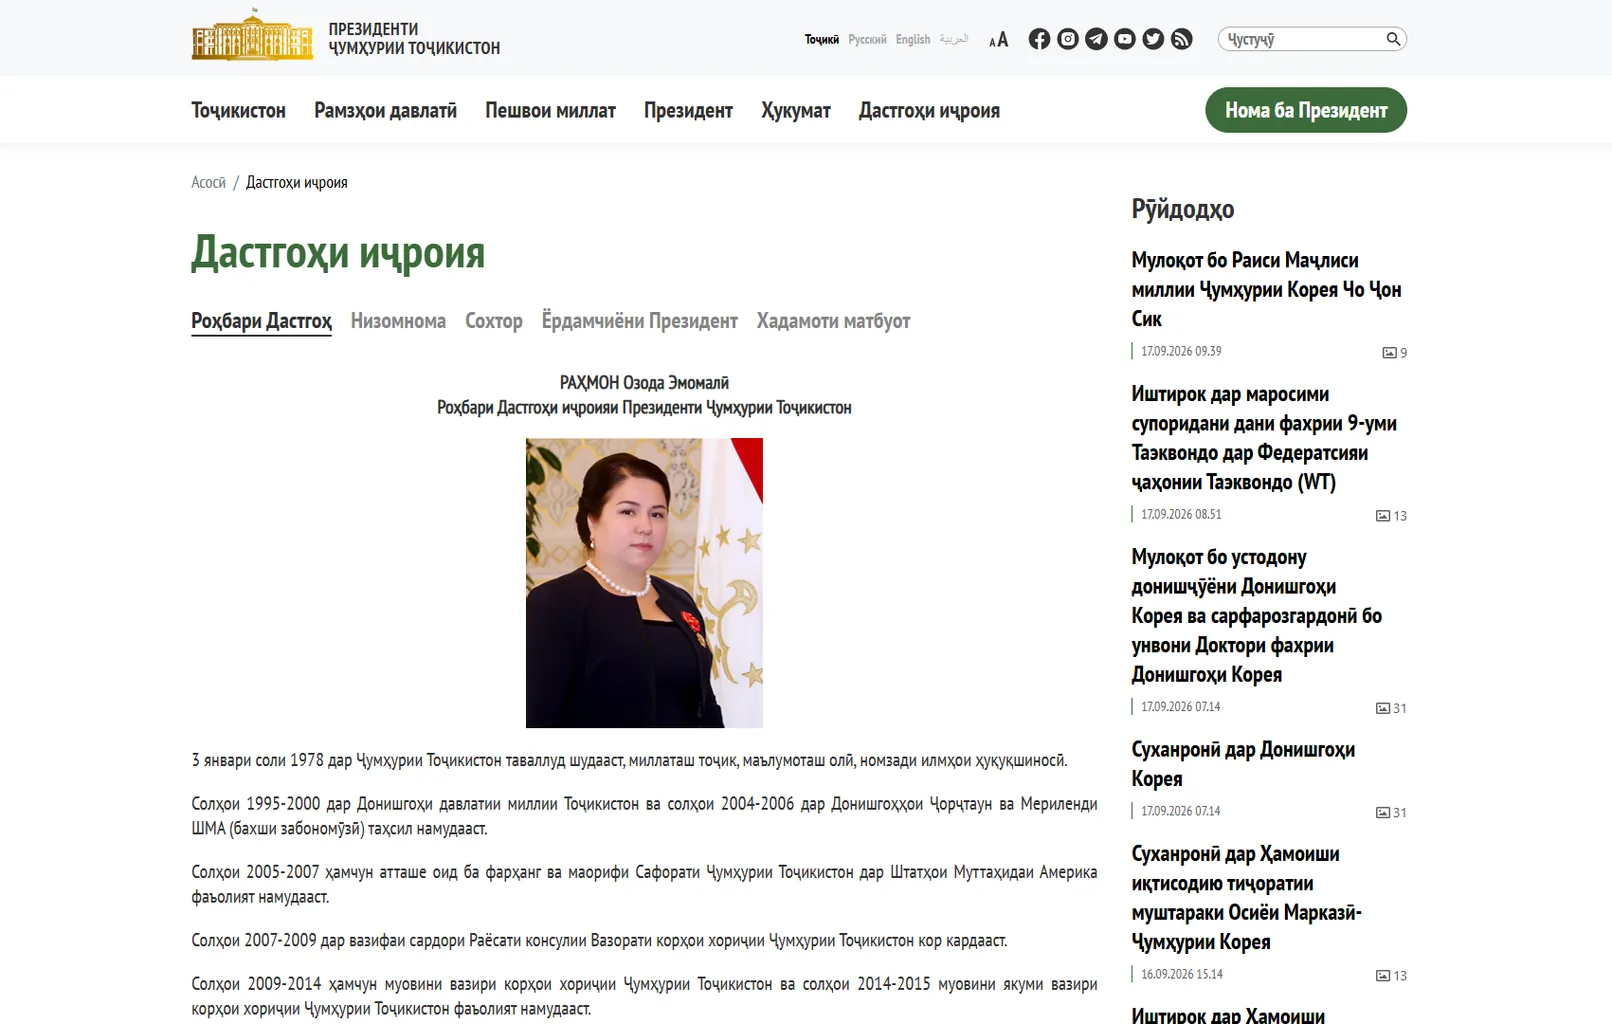Click the date 16.09.2026 15.14
The image size is (1612, 1024).
coord(1181,974)
